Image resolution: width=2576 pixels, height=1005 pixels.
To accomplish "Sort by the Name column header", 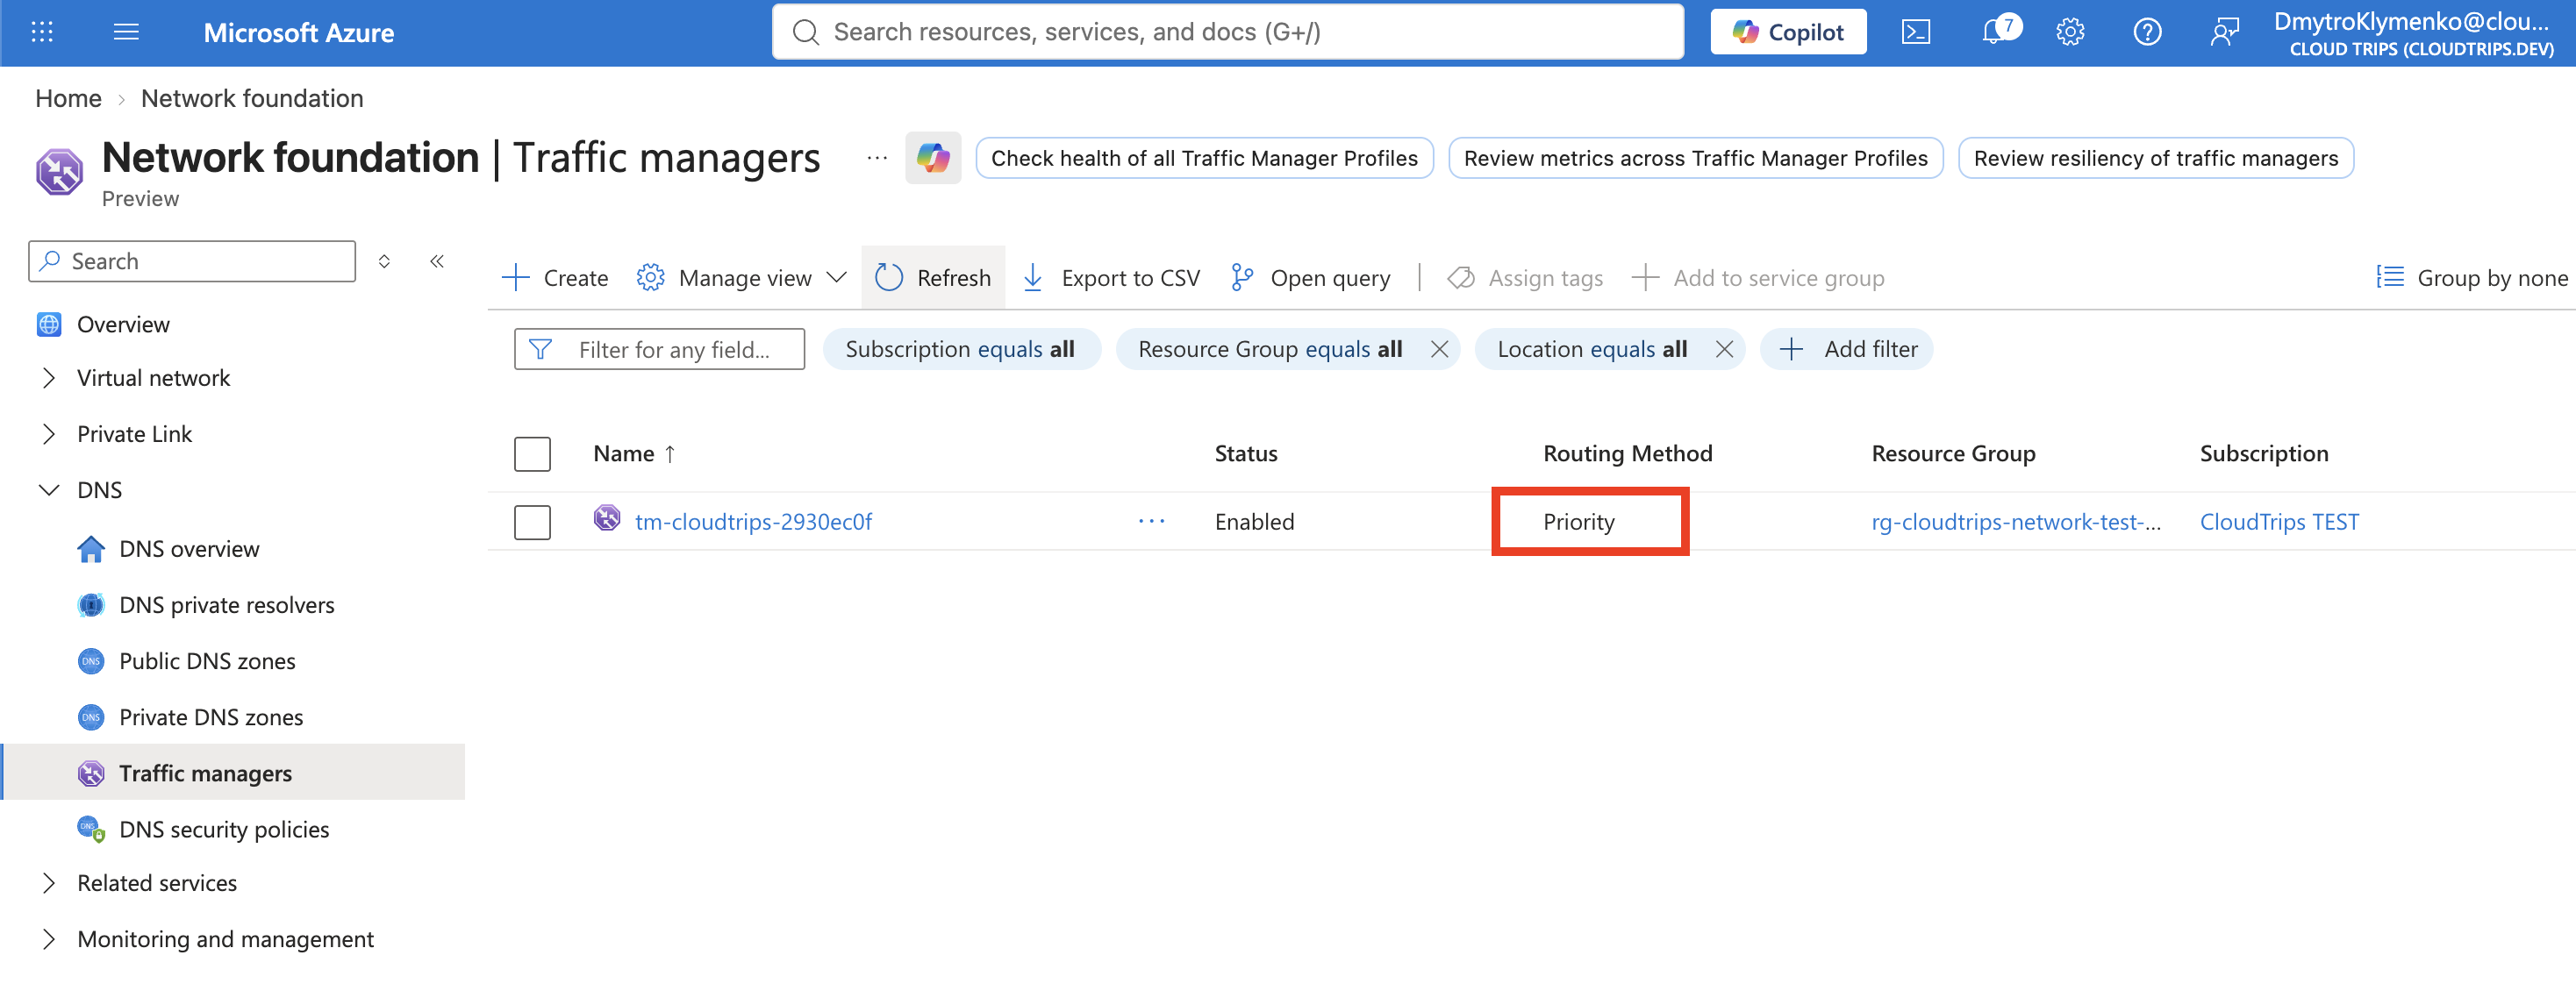I will click(635, 454).
